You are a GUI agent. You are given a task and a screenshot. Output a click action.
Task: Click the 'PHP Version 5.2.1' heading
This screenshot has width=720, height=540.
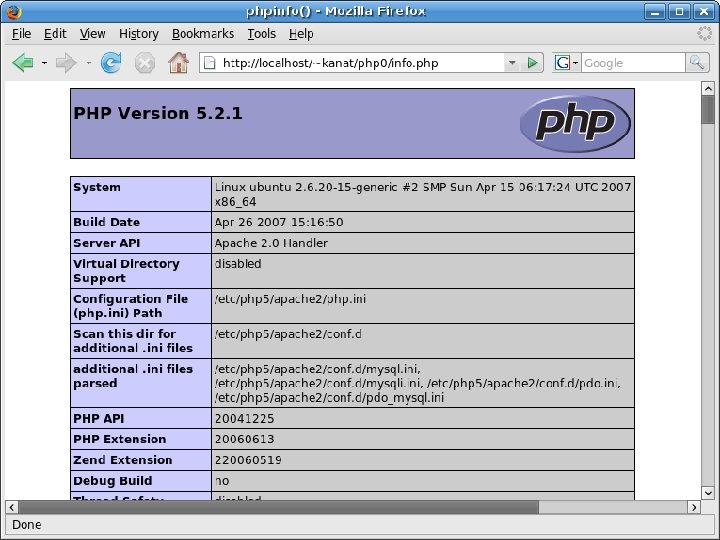tap(158, 113)
